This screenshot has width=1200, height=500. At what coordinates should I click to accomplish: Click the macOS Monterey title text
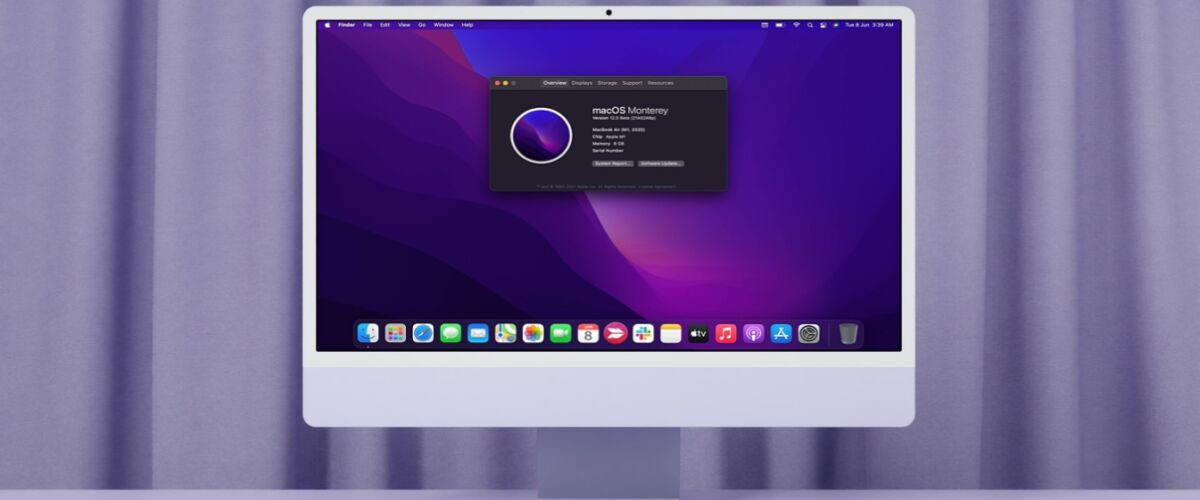[630, 110]
